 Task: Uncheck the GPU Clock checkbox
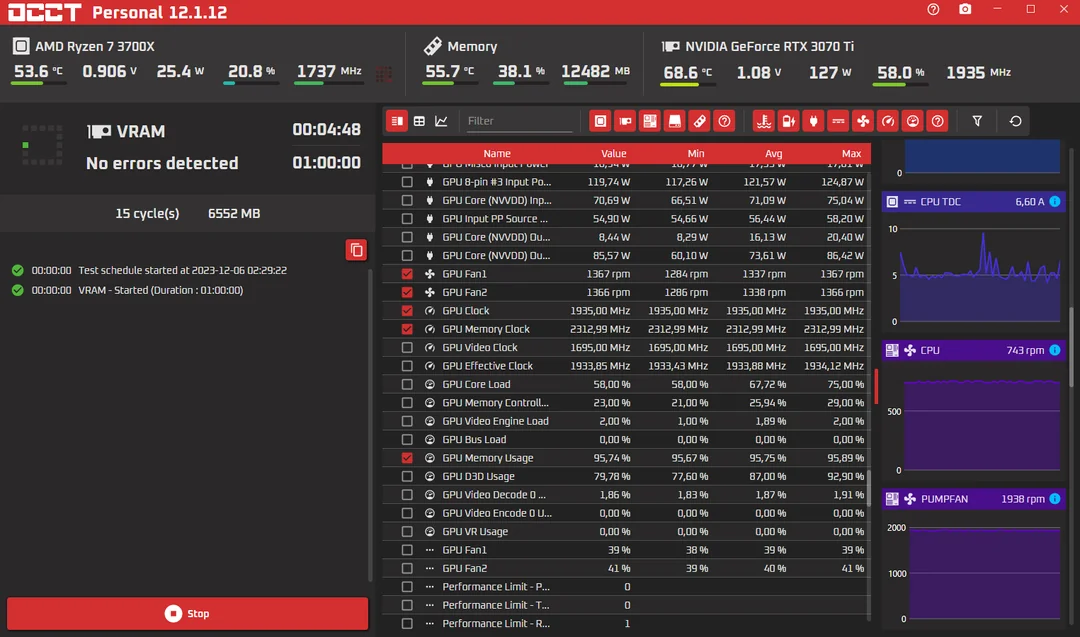(x=407, y=311)
